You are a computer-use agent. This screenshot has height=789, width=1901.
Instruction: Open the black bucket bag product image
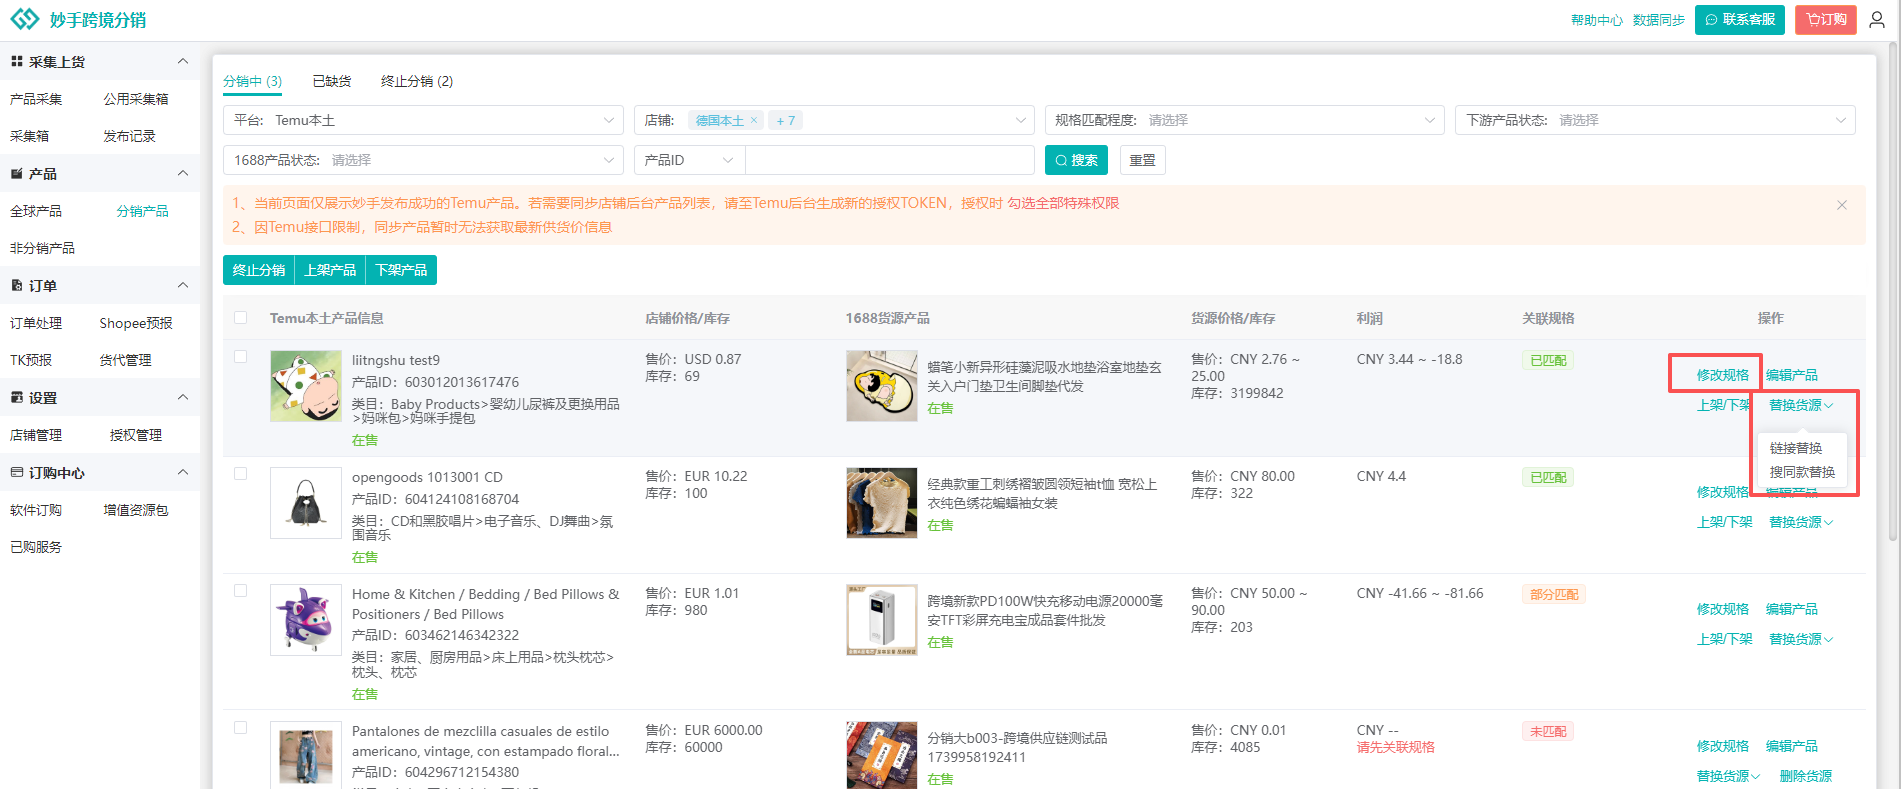pos(306,503)
